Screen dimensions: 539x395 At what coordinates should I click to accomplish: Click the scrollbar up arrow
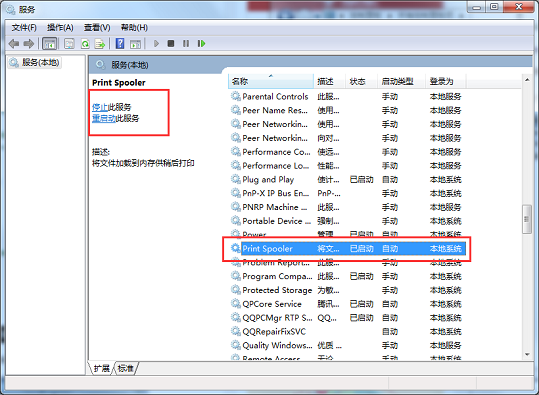527,80
